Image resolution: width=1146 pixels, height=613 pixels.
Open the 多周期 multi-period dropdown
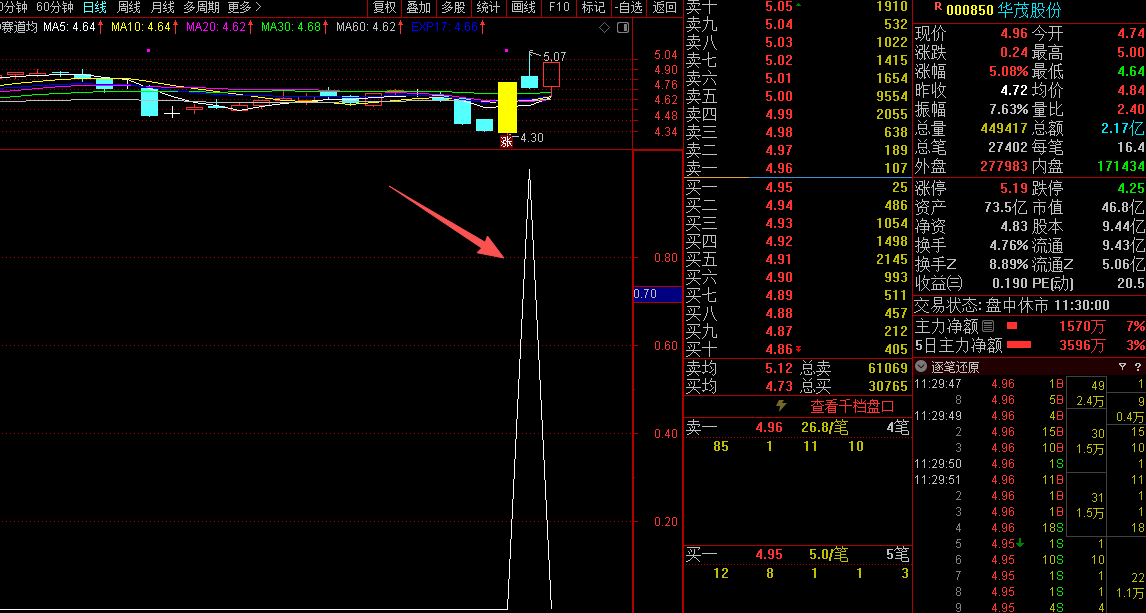pyautogui.click(x=200, y=7)
